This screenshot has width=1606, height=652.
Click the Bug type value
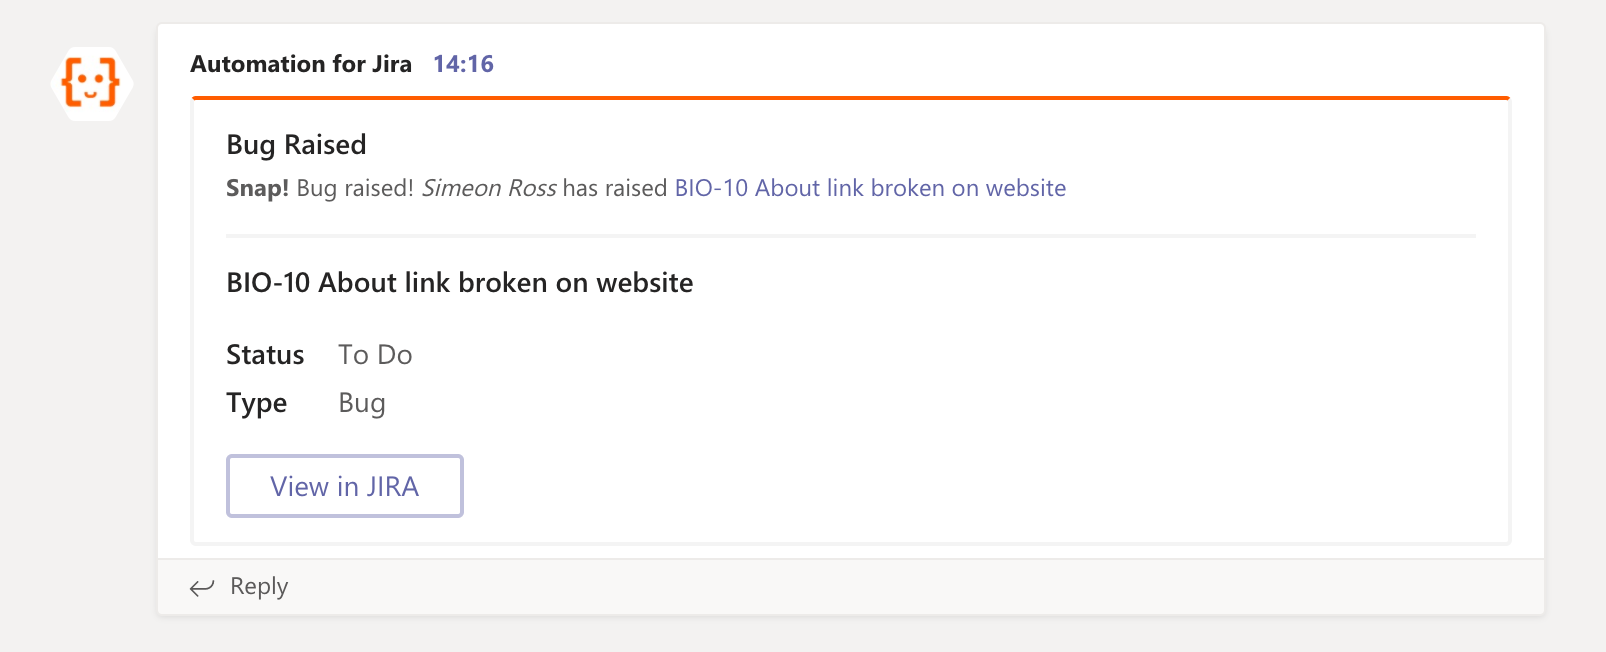(361, 403)
